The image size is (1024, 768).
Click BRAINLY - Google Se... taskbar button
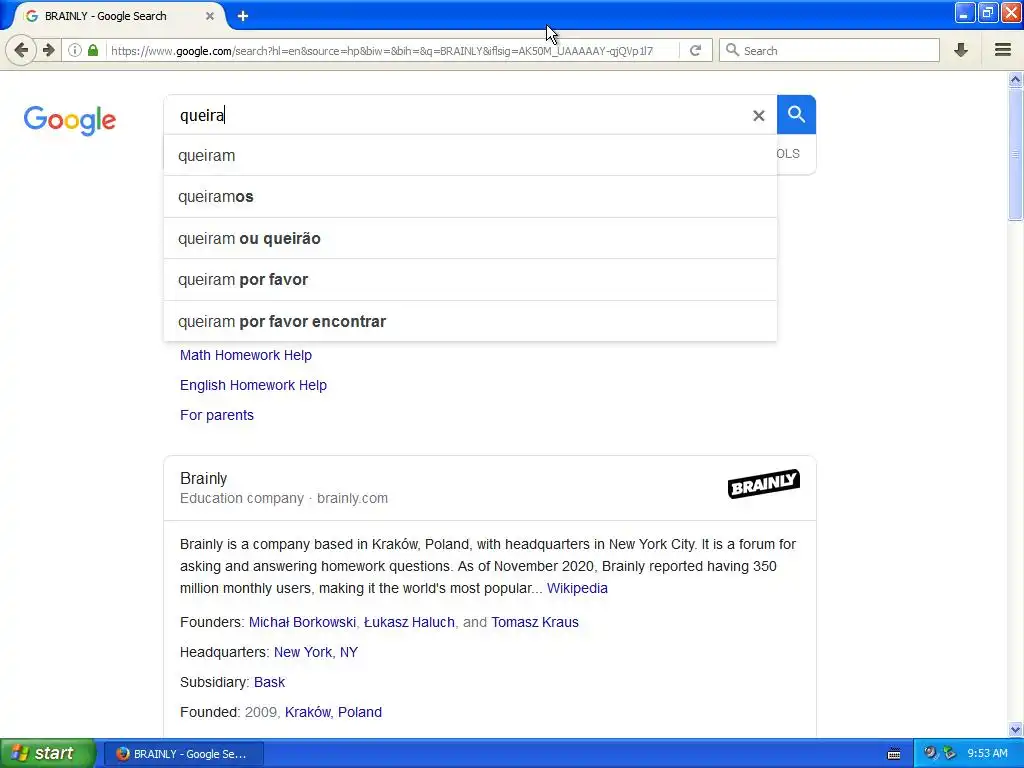tap(184, 754)
